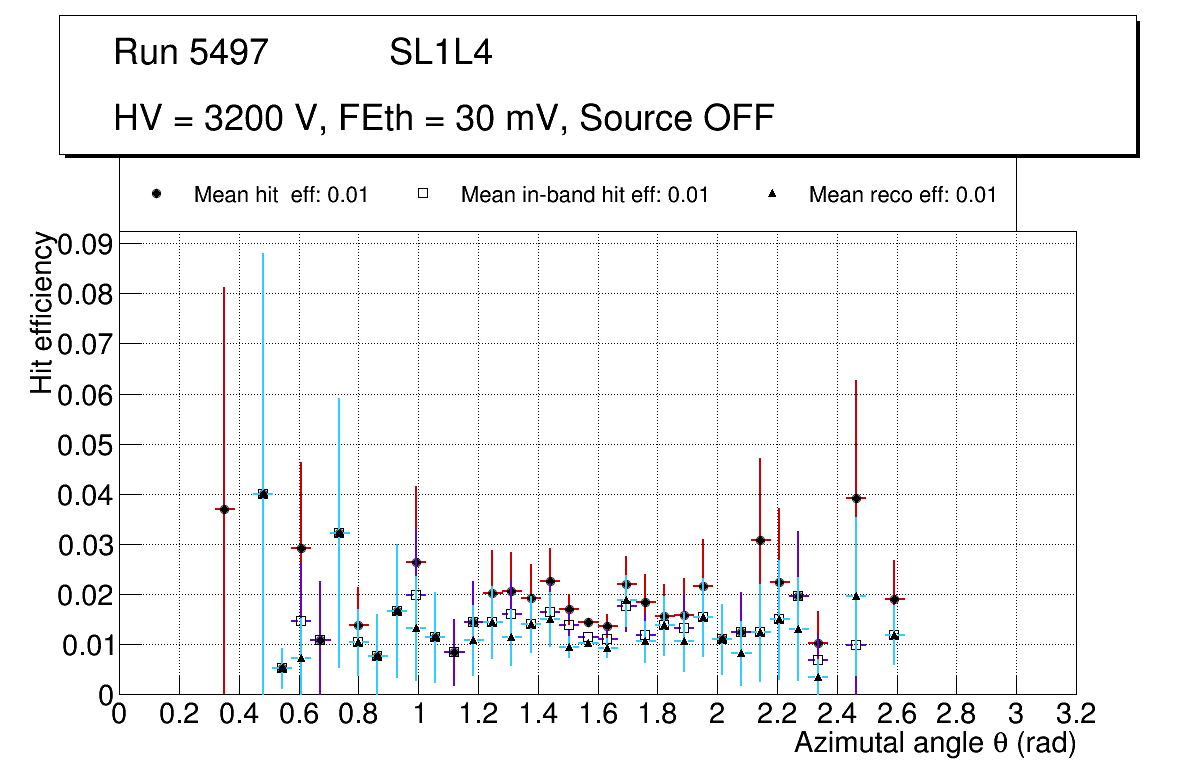
Task: Select the leftmost circle data point near 0.35 rad
Action: click(224, 509)
